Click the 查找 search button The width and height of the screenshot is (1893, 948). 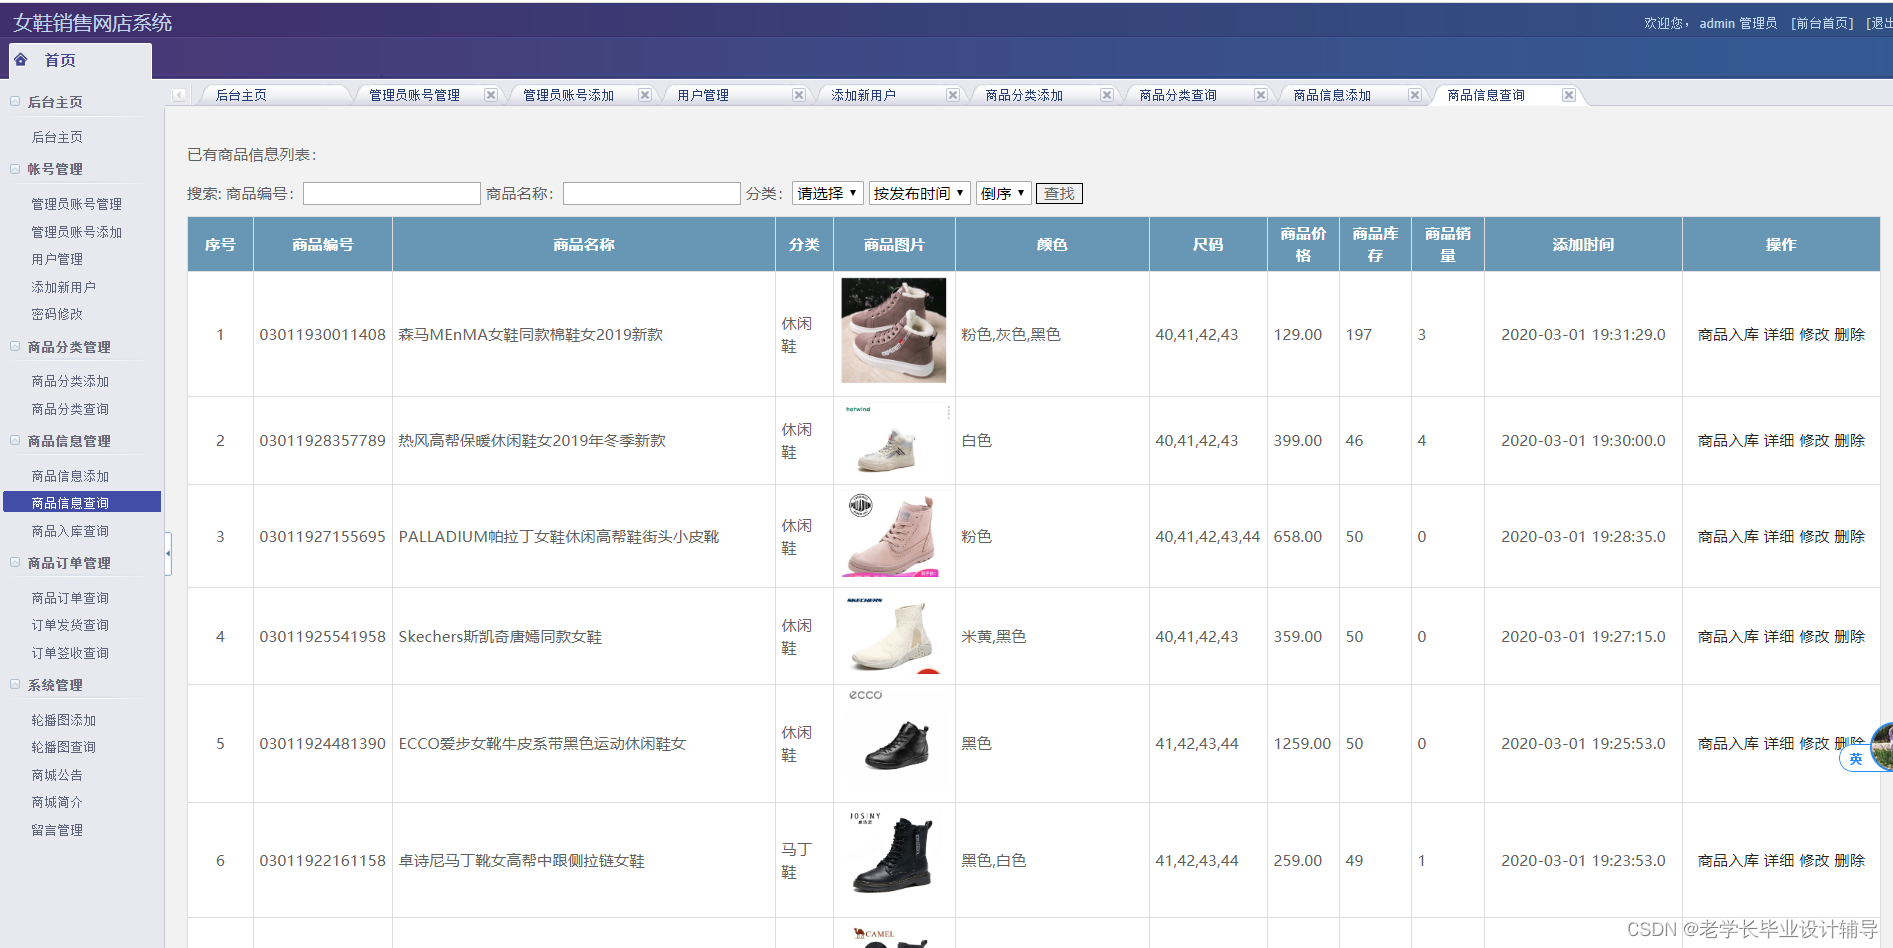coord(1059,192)
